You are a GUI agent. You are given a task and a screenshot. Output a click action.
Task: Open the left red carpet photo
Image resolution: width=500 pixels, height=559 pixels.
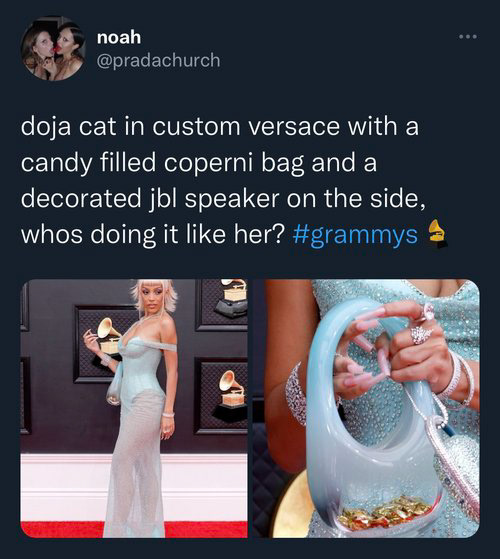pyautogui.click(x=134, y=409)
